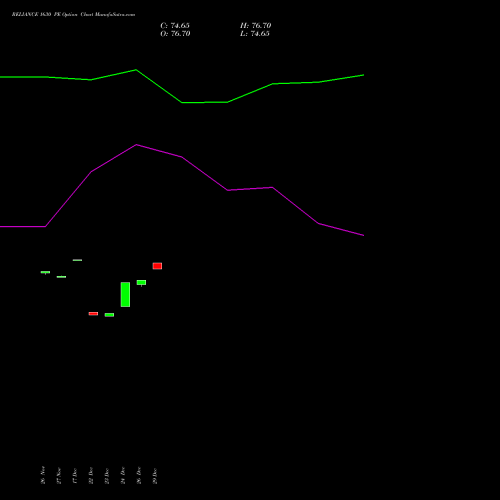The image size is (500, 500).
Task: Click the close price value C: 74.65
Action: click(175, 26)
